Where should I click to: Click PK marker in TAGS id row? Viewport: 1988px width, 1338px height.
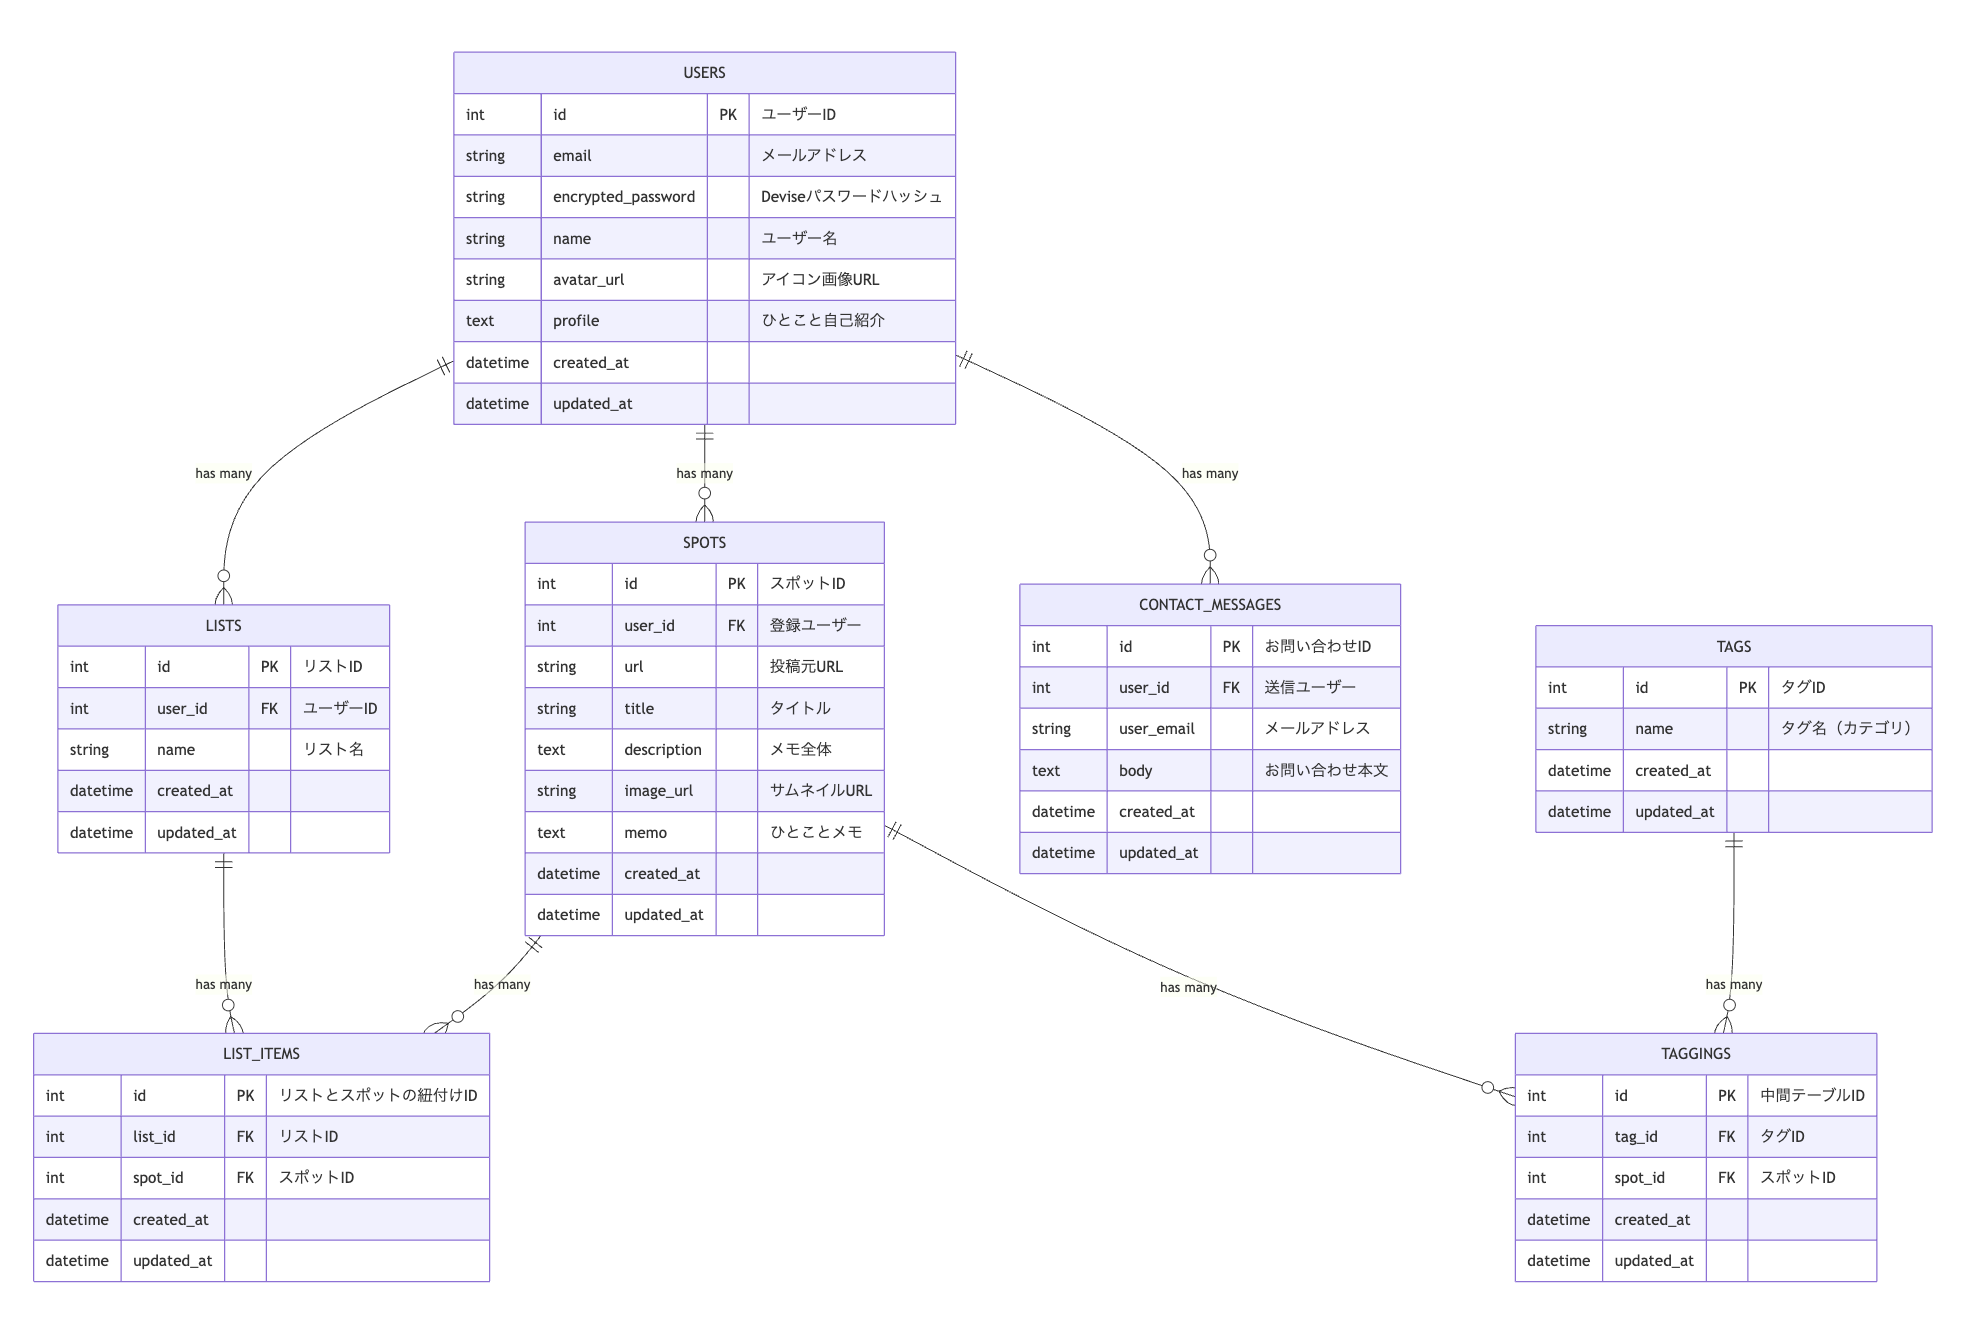(x=1747, y=688)
